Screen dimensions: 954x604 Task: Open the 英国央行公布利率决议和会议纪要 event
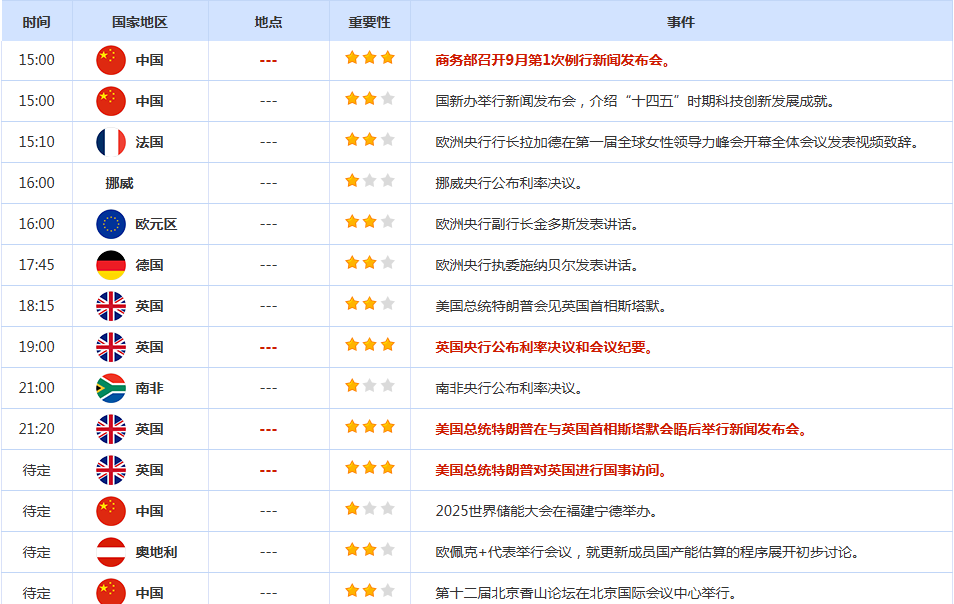(x=545, y=347)
